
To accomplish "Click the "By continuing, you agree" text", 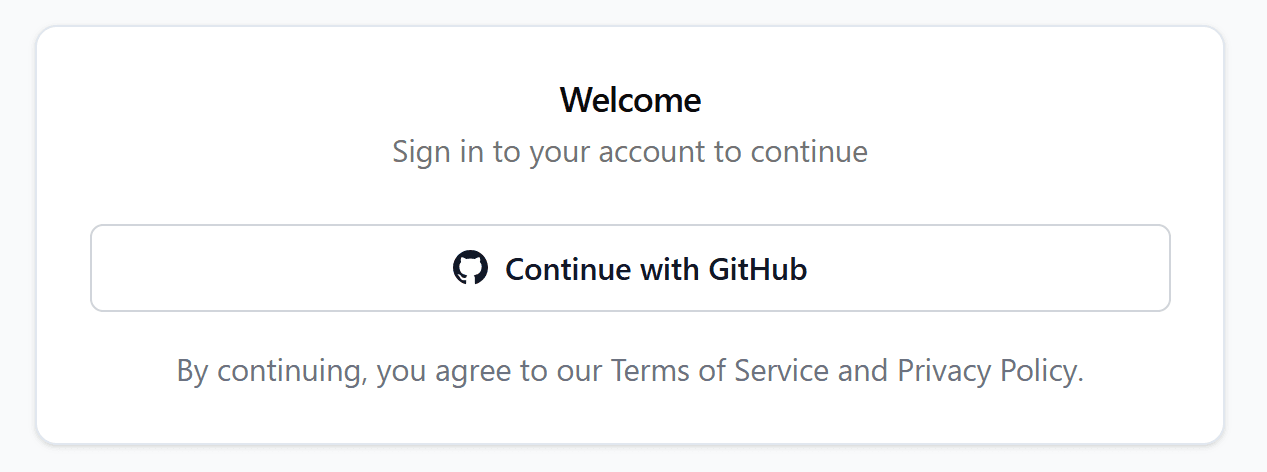I will pyautogui.click(x=300, y=371).
